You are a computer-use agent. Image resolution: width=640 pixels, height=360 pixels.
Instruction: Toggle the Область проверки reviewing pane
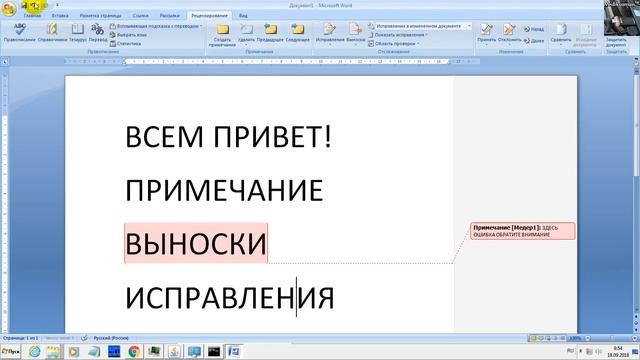[392, 44]
